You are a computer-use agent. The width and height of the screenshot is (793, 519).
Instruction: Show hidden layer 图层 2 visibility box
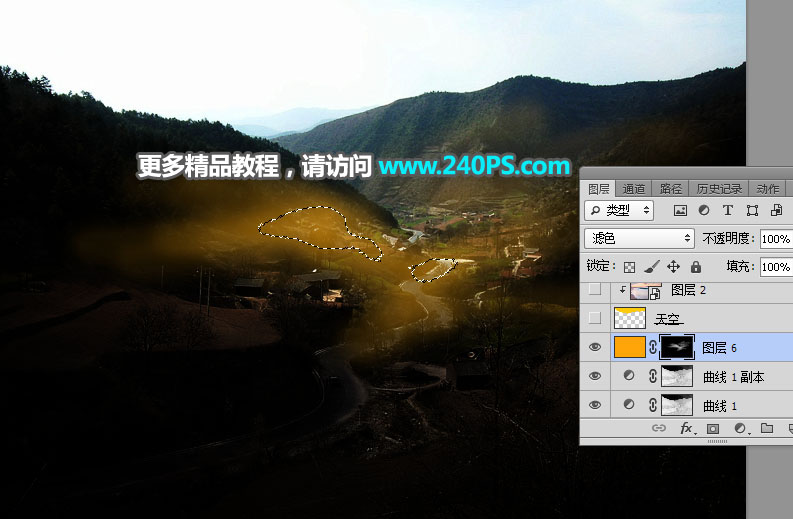click(595, 290)
